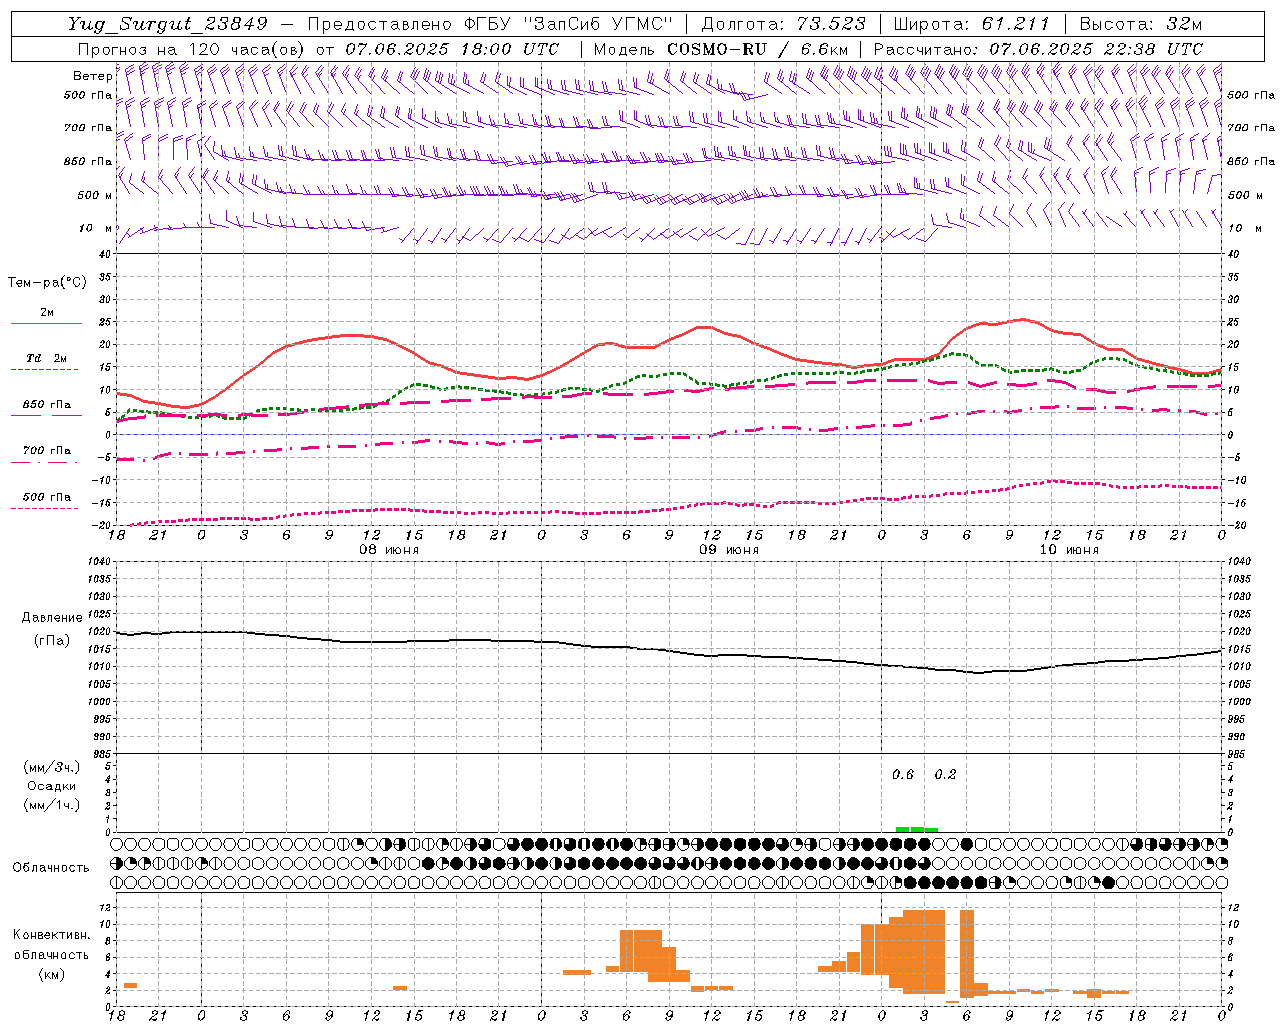Click the longitude value Долгота: 73.523

[x=784, y=24]
